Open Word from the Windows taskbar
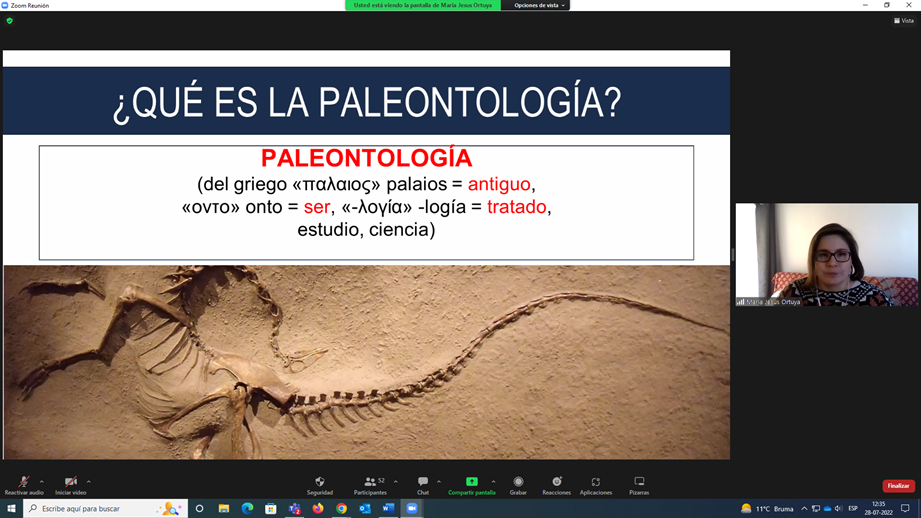The width and height of the screenshot is (921, 518). (x=388, y=509)
